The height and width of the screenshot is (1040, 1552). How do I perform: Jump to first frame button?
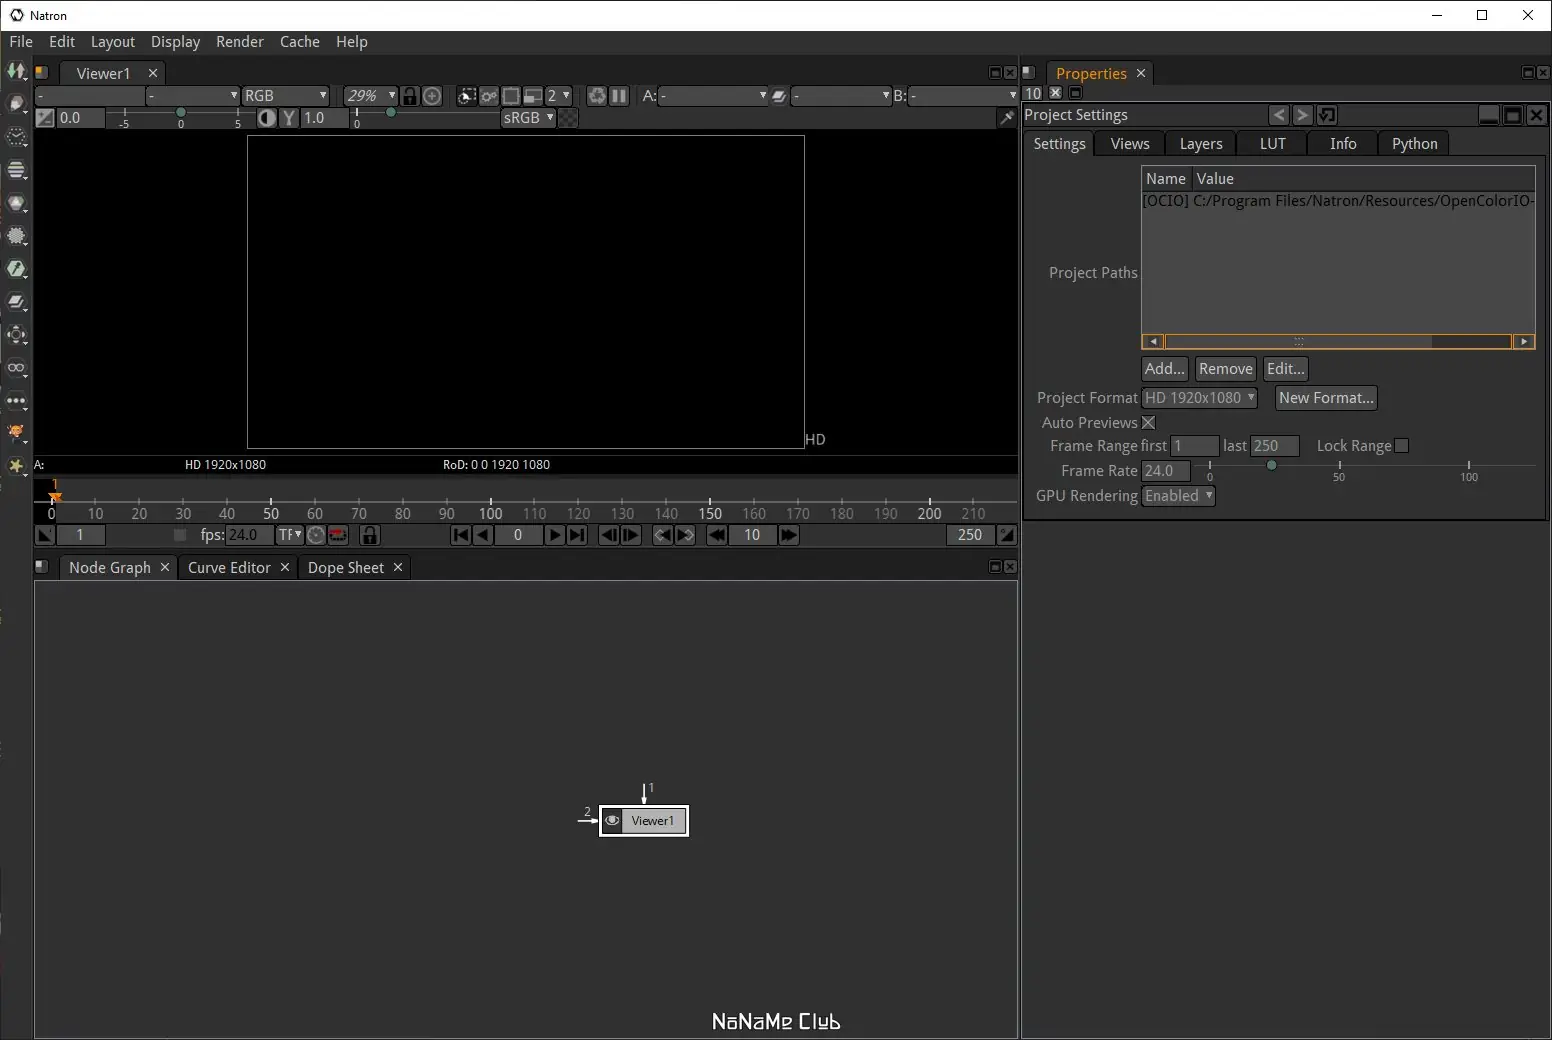tap(461, 535)
